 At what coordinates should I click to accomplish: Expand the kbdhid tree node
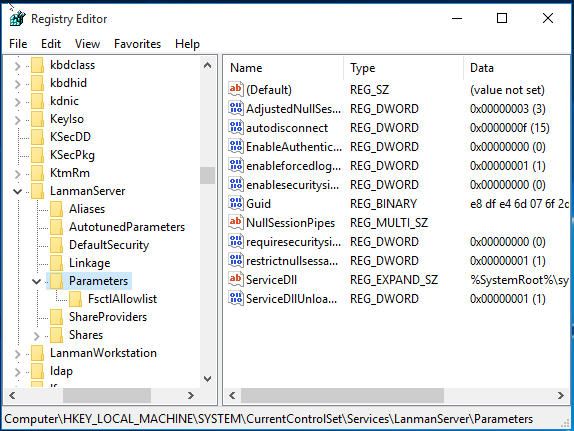click(x=17, y=83)
